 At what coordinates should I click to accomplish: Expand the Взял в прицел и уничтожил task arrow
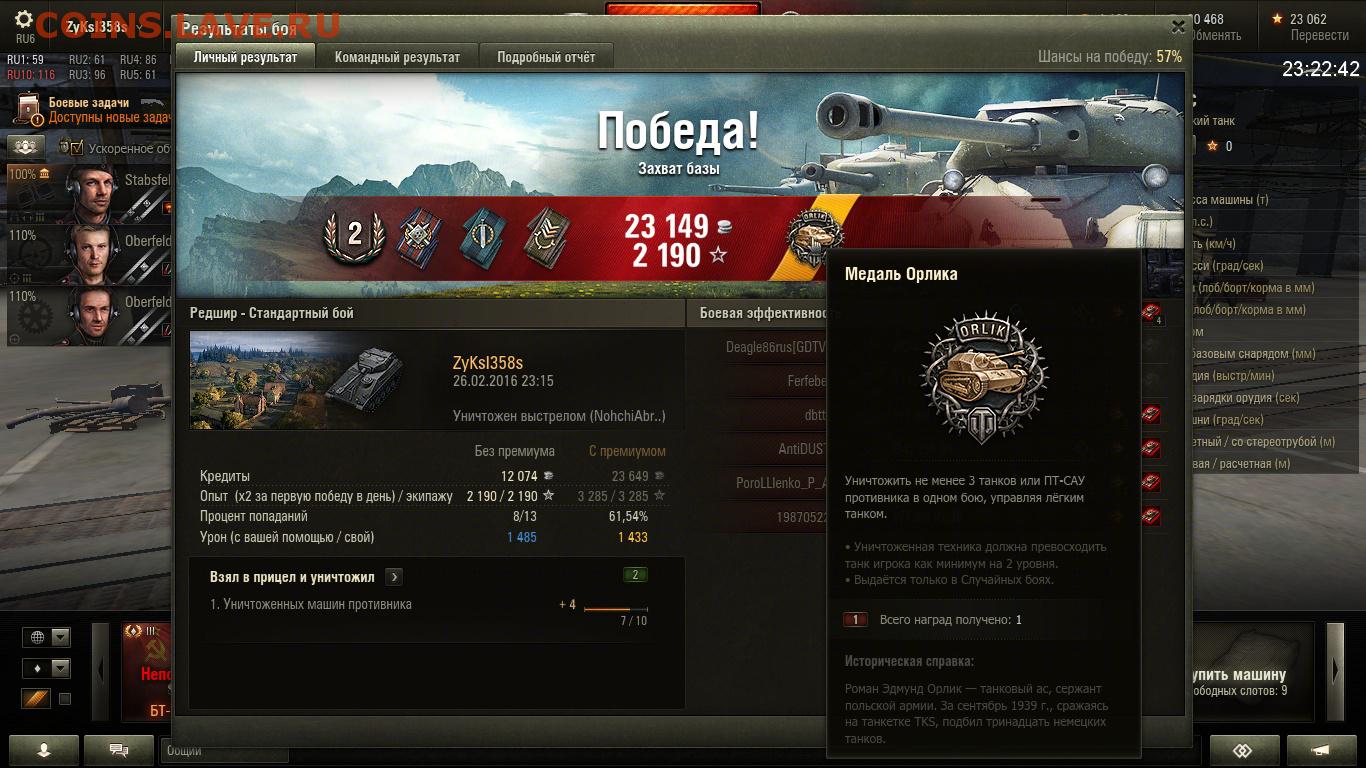pyautogui.click(x=394, y=577)
